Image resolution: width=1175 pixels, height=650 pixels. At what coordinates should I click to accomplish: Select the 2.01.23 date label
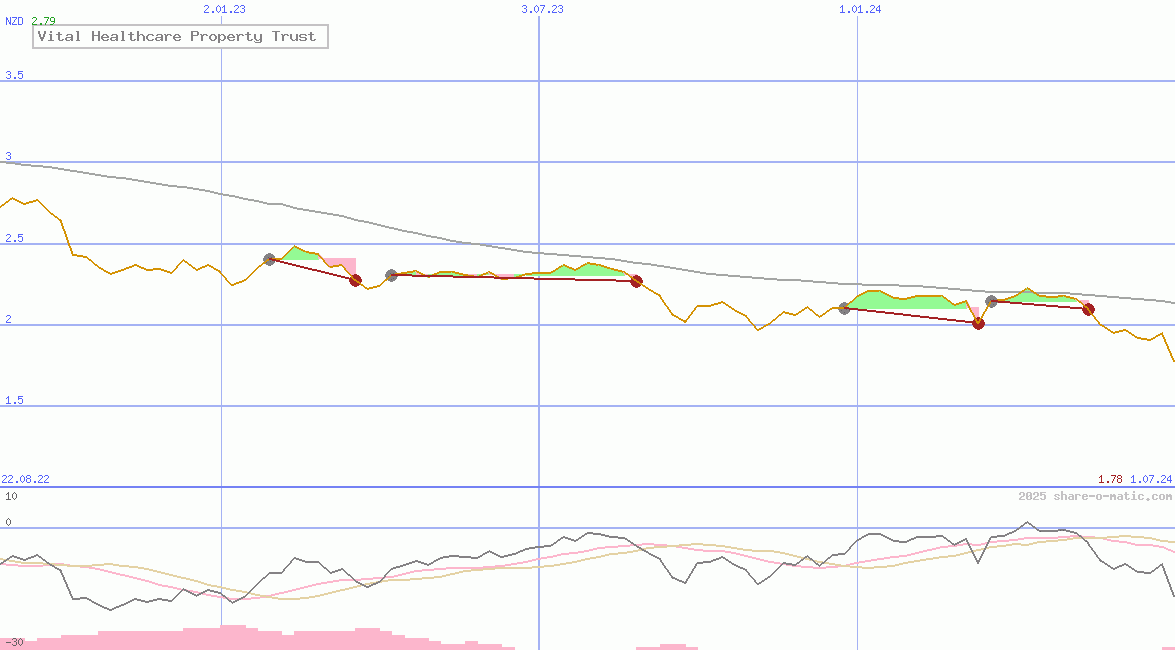(x=224, y=9)
